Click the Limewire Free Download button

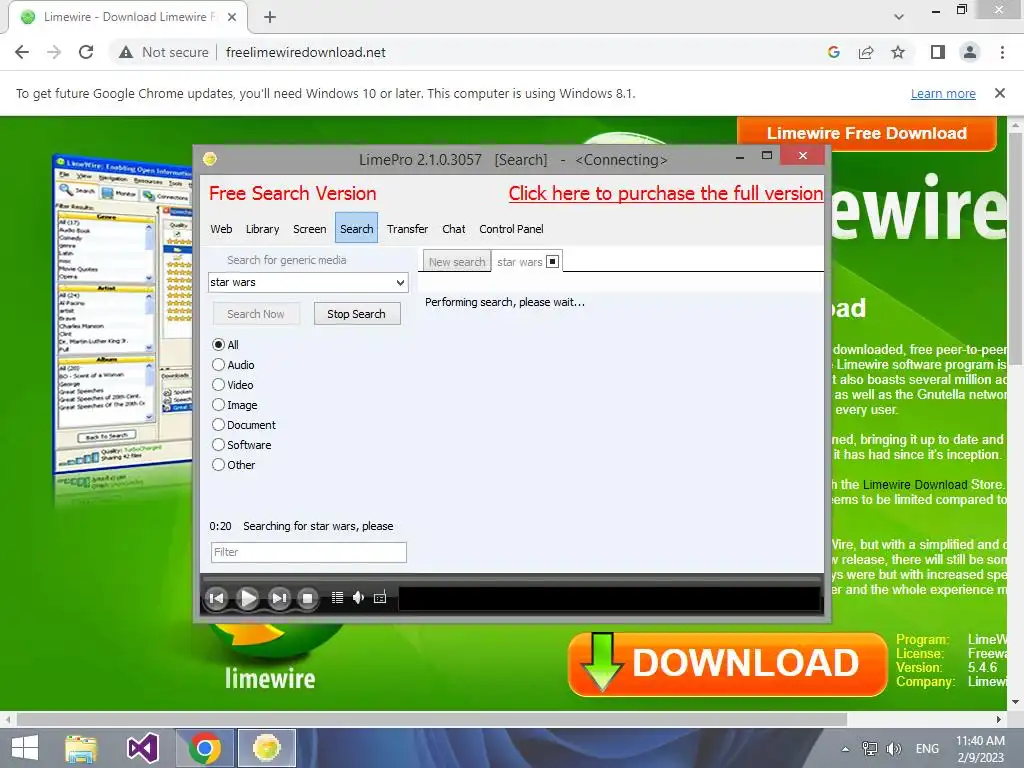point(867,133)
